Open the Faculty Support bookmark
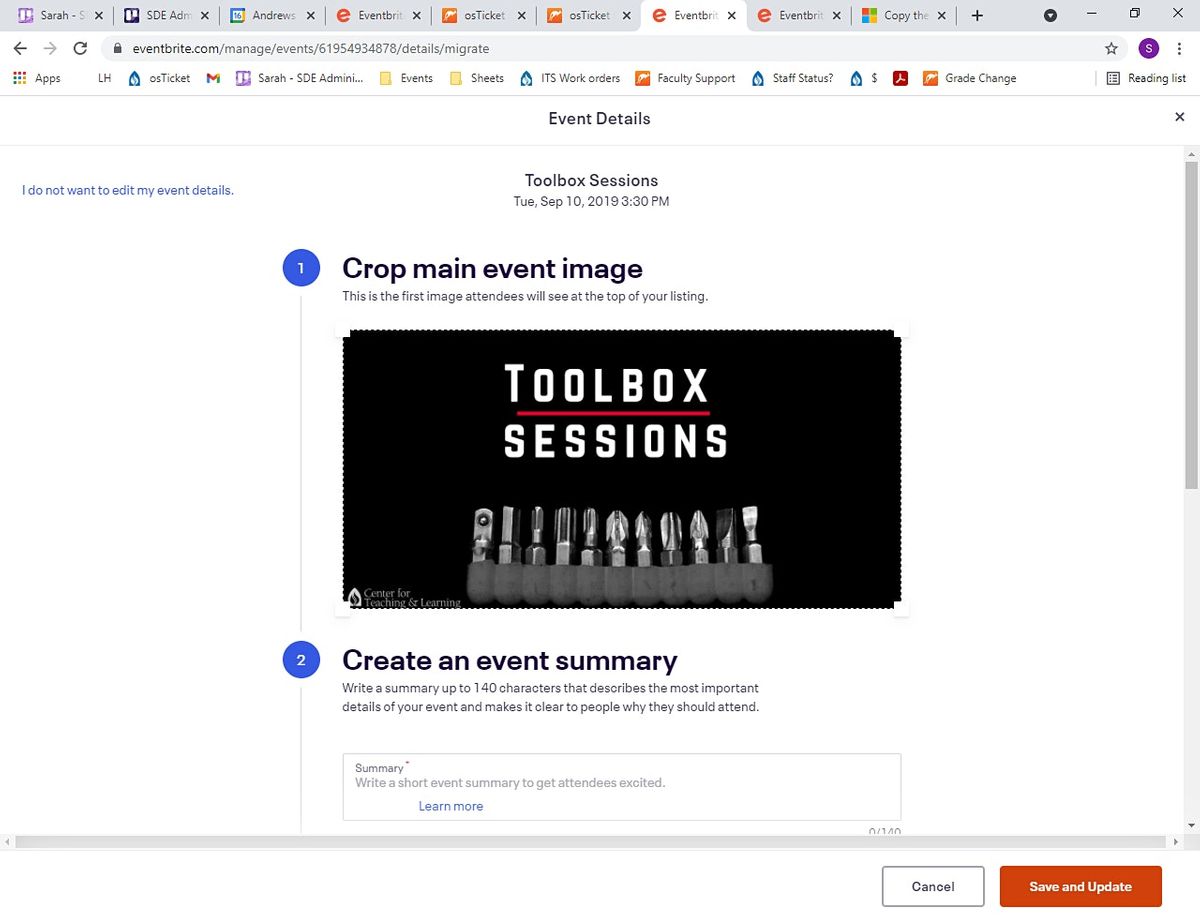The width and height of the screenshot is (1200, 923). pyautogui.click(x=685, y=78)
